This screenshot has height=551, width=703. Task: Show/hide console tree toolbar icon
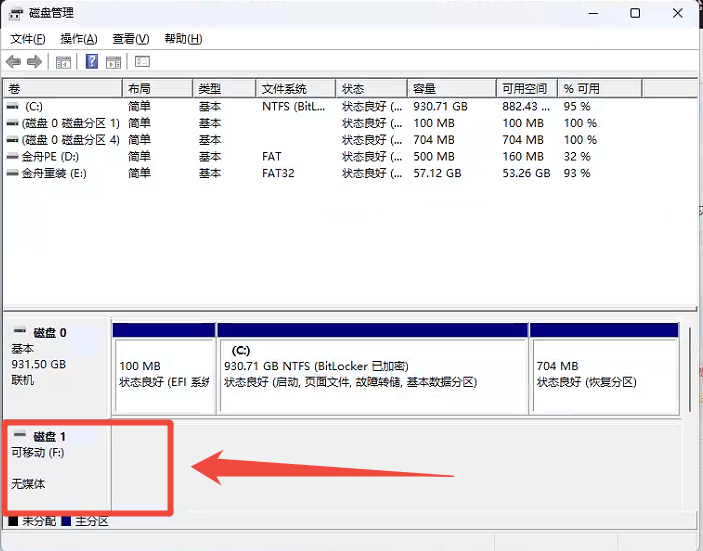coord(63,62)
